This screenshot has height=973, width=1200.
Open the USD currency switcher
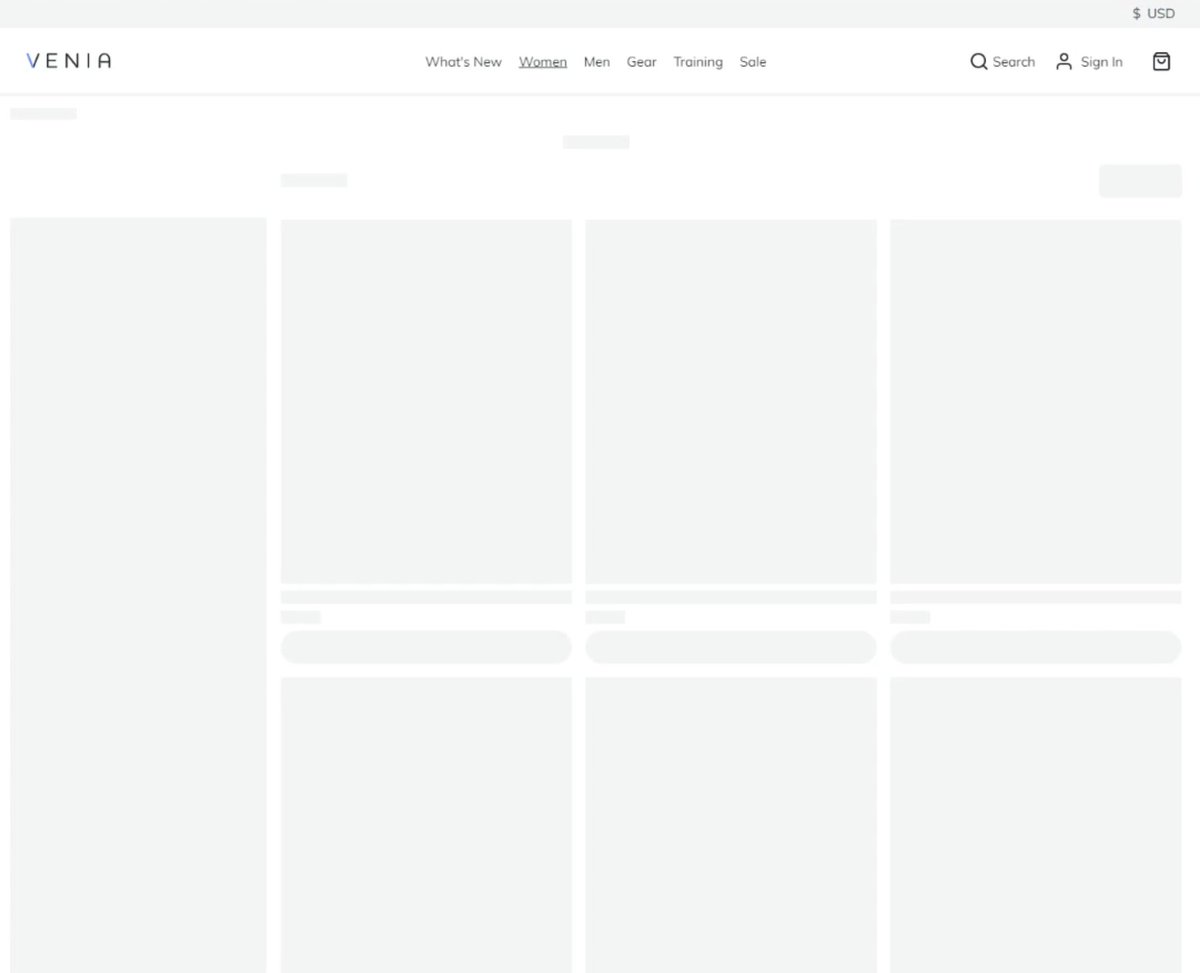coord(1154,14)
